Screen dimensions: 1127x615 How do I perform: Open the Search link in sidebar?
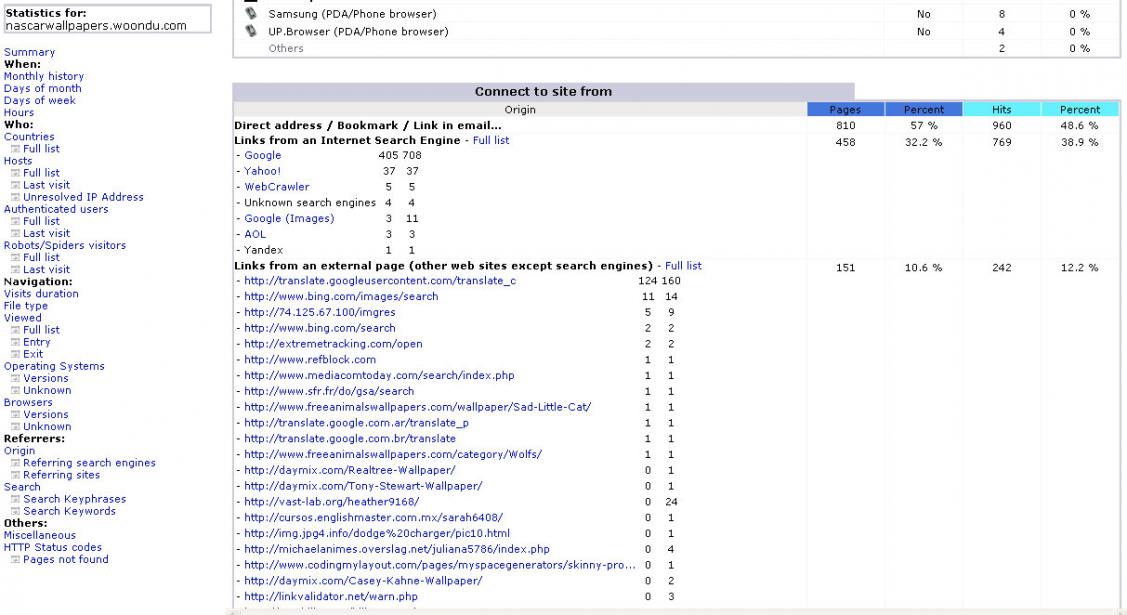pos(22,486)
